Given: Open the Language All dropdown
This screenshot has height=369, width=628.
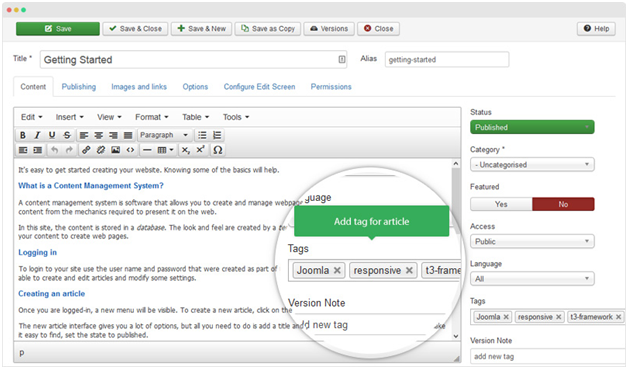Looking at the screenshot, I should tap(532, 278).
